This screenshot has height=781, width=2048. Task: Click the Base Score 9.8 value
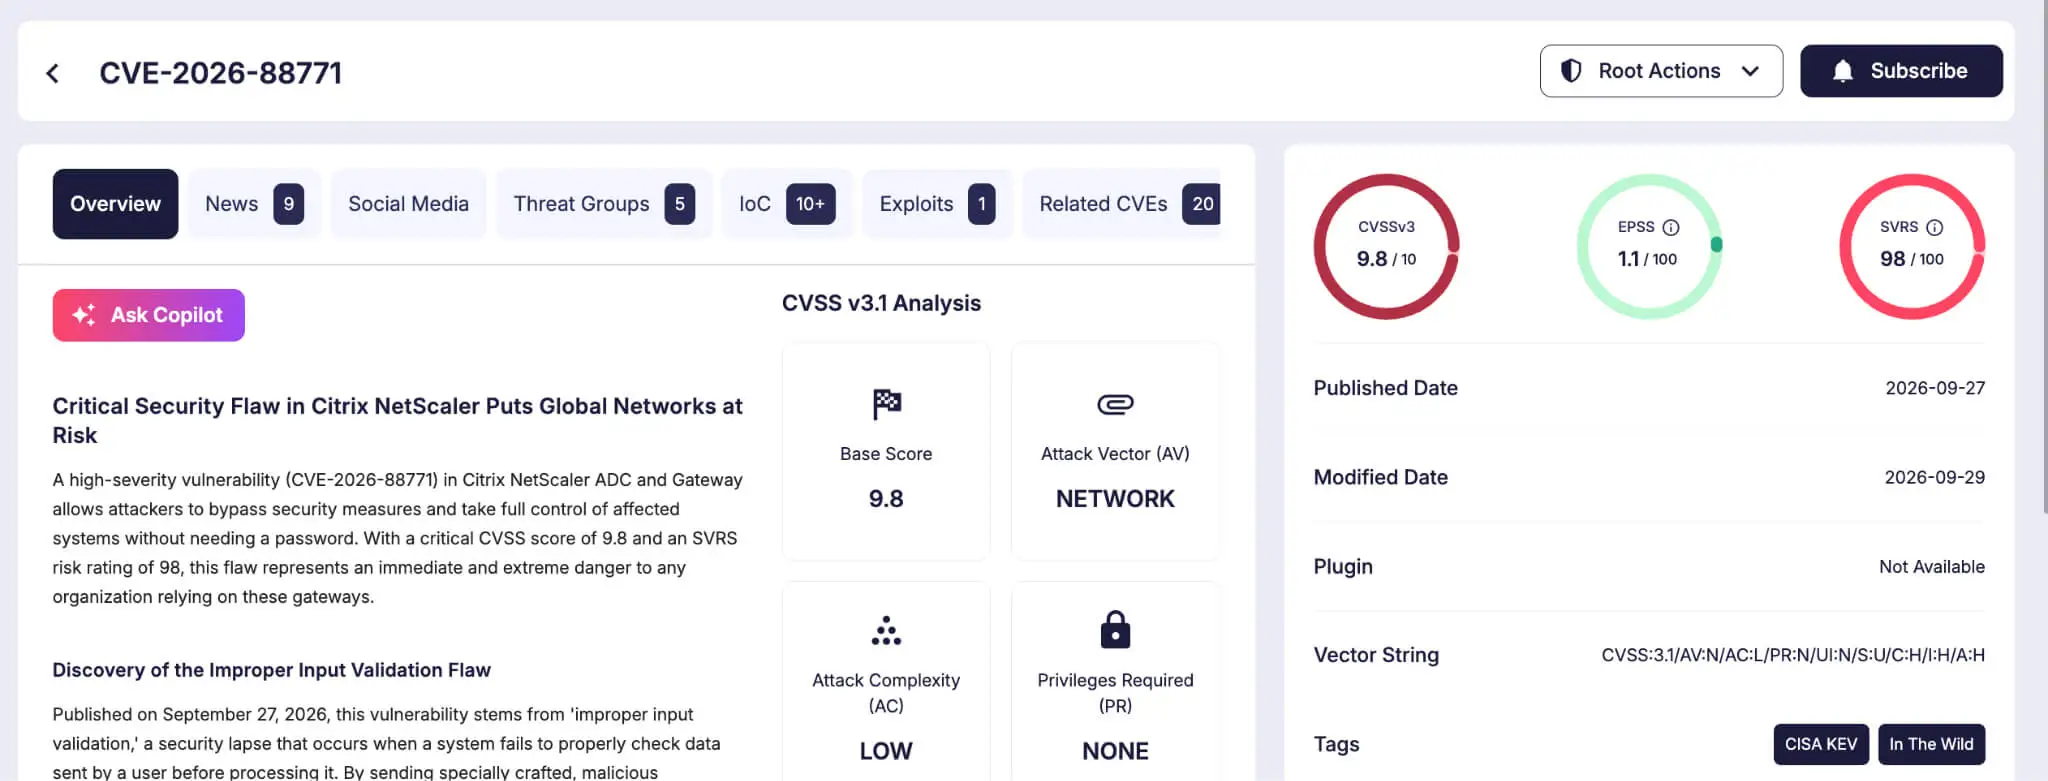click(886, 499)
